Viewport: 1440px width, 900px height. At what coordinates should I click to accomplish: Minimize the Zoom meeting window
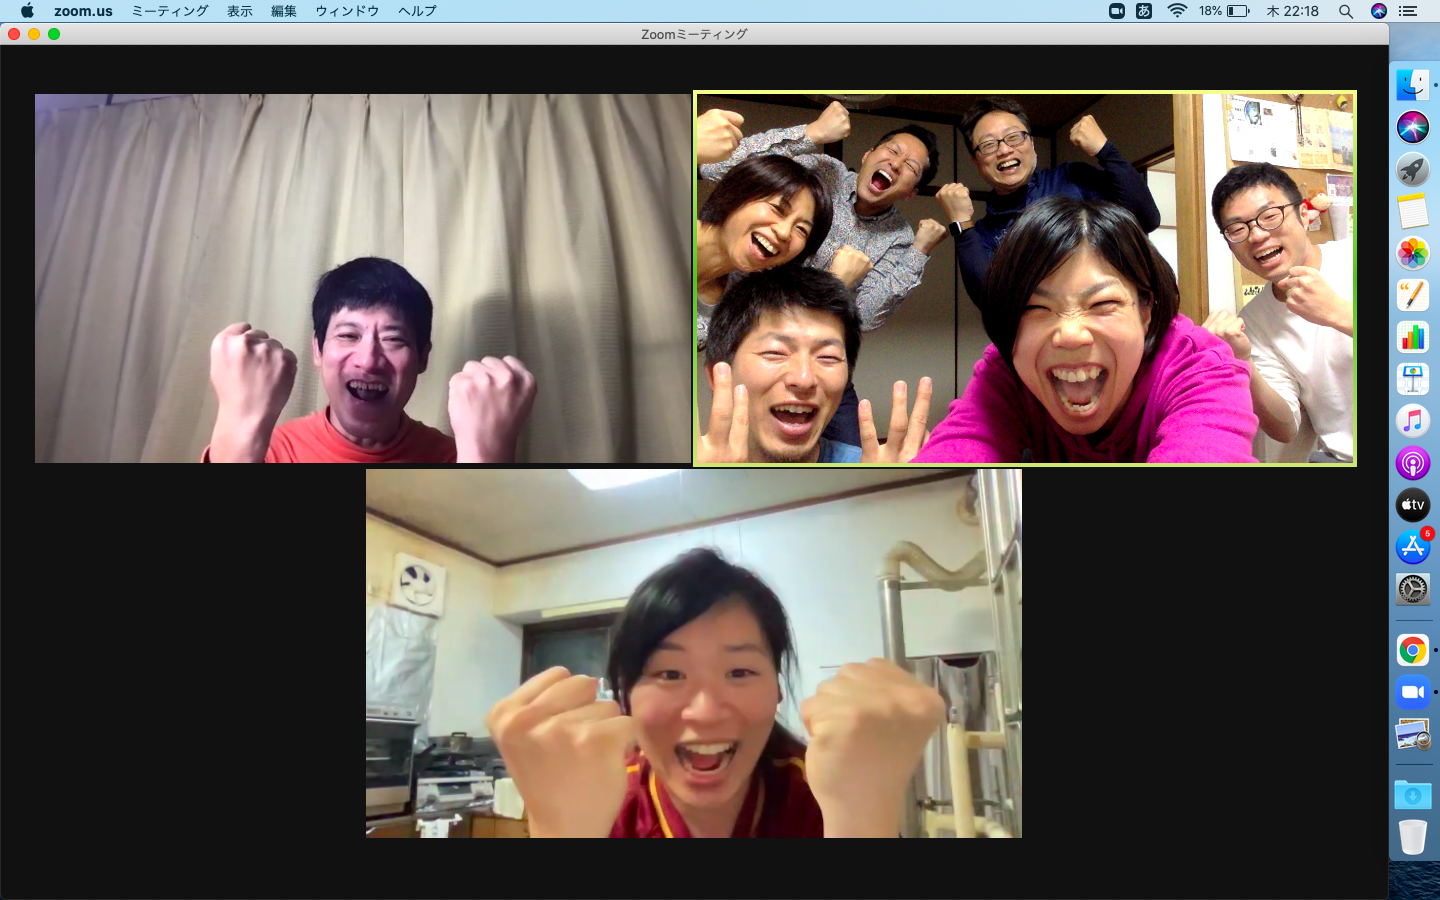coord(34,34)
